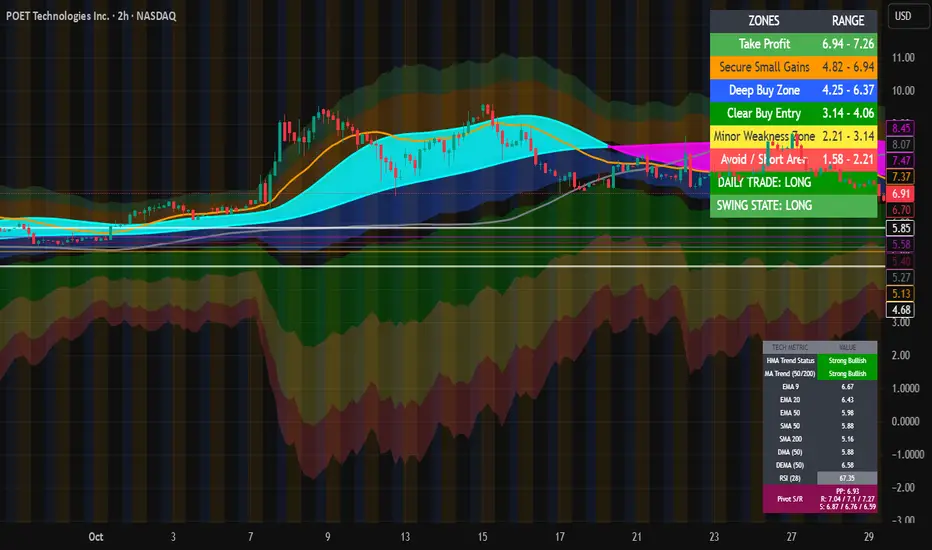This screenshot has width=932, height=550.
Task: Click the 5.27 price label
Action: pos(901,278)
